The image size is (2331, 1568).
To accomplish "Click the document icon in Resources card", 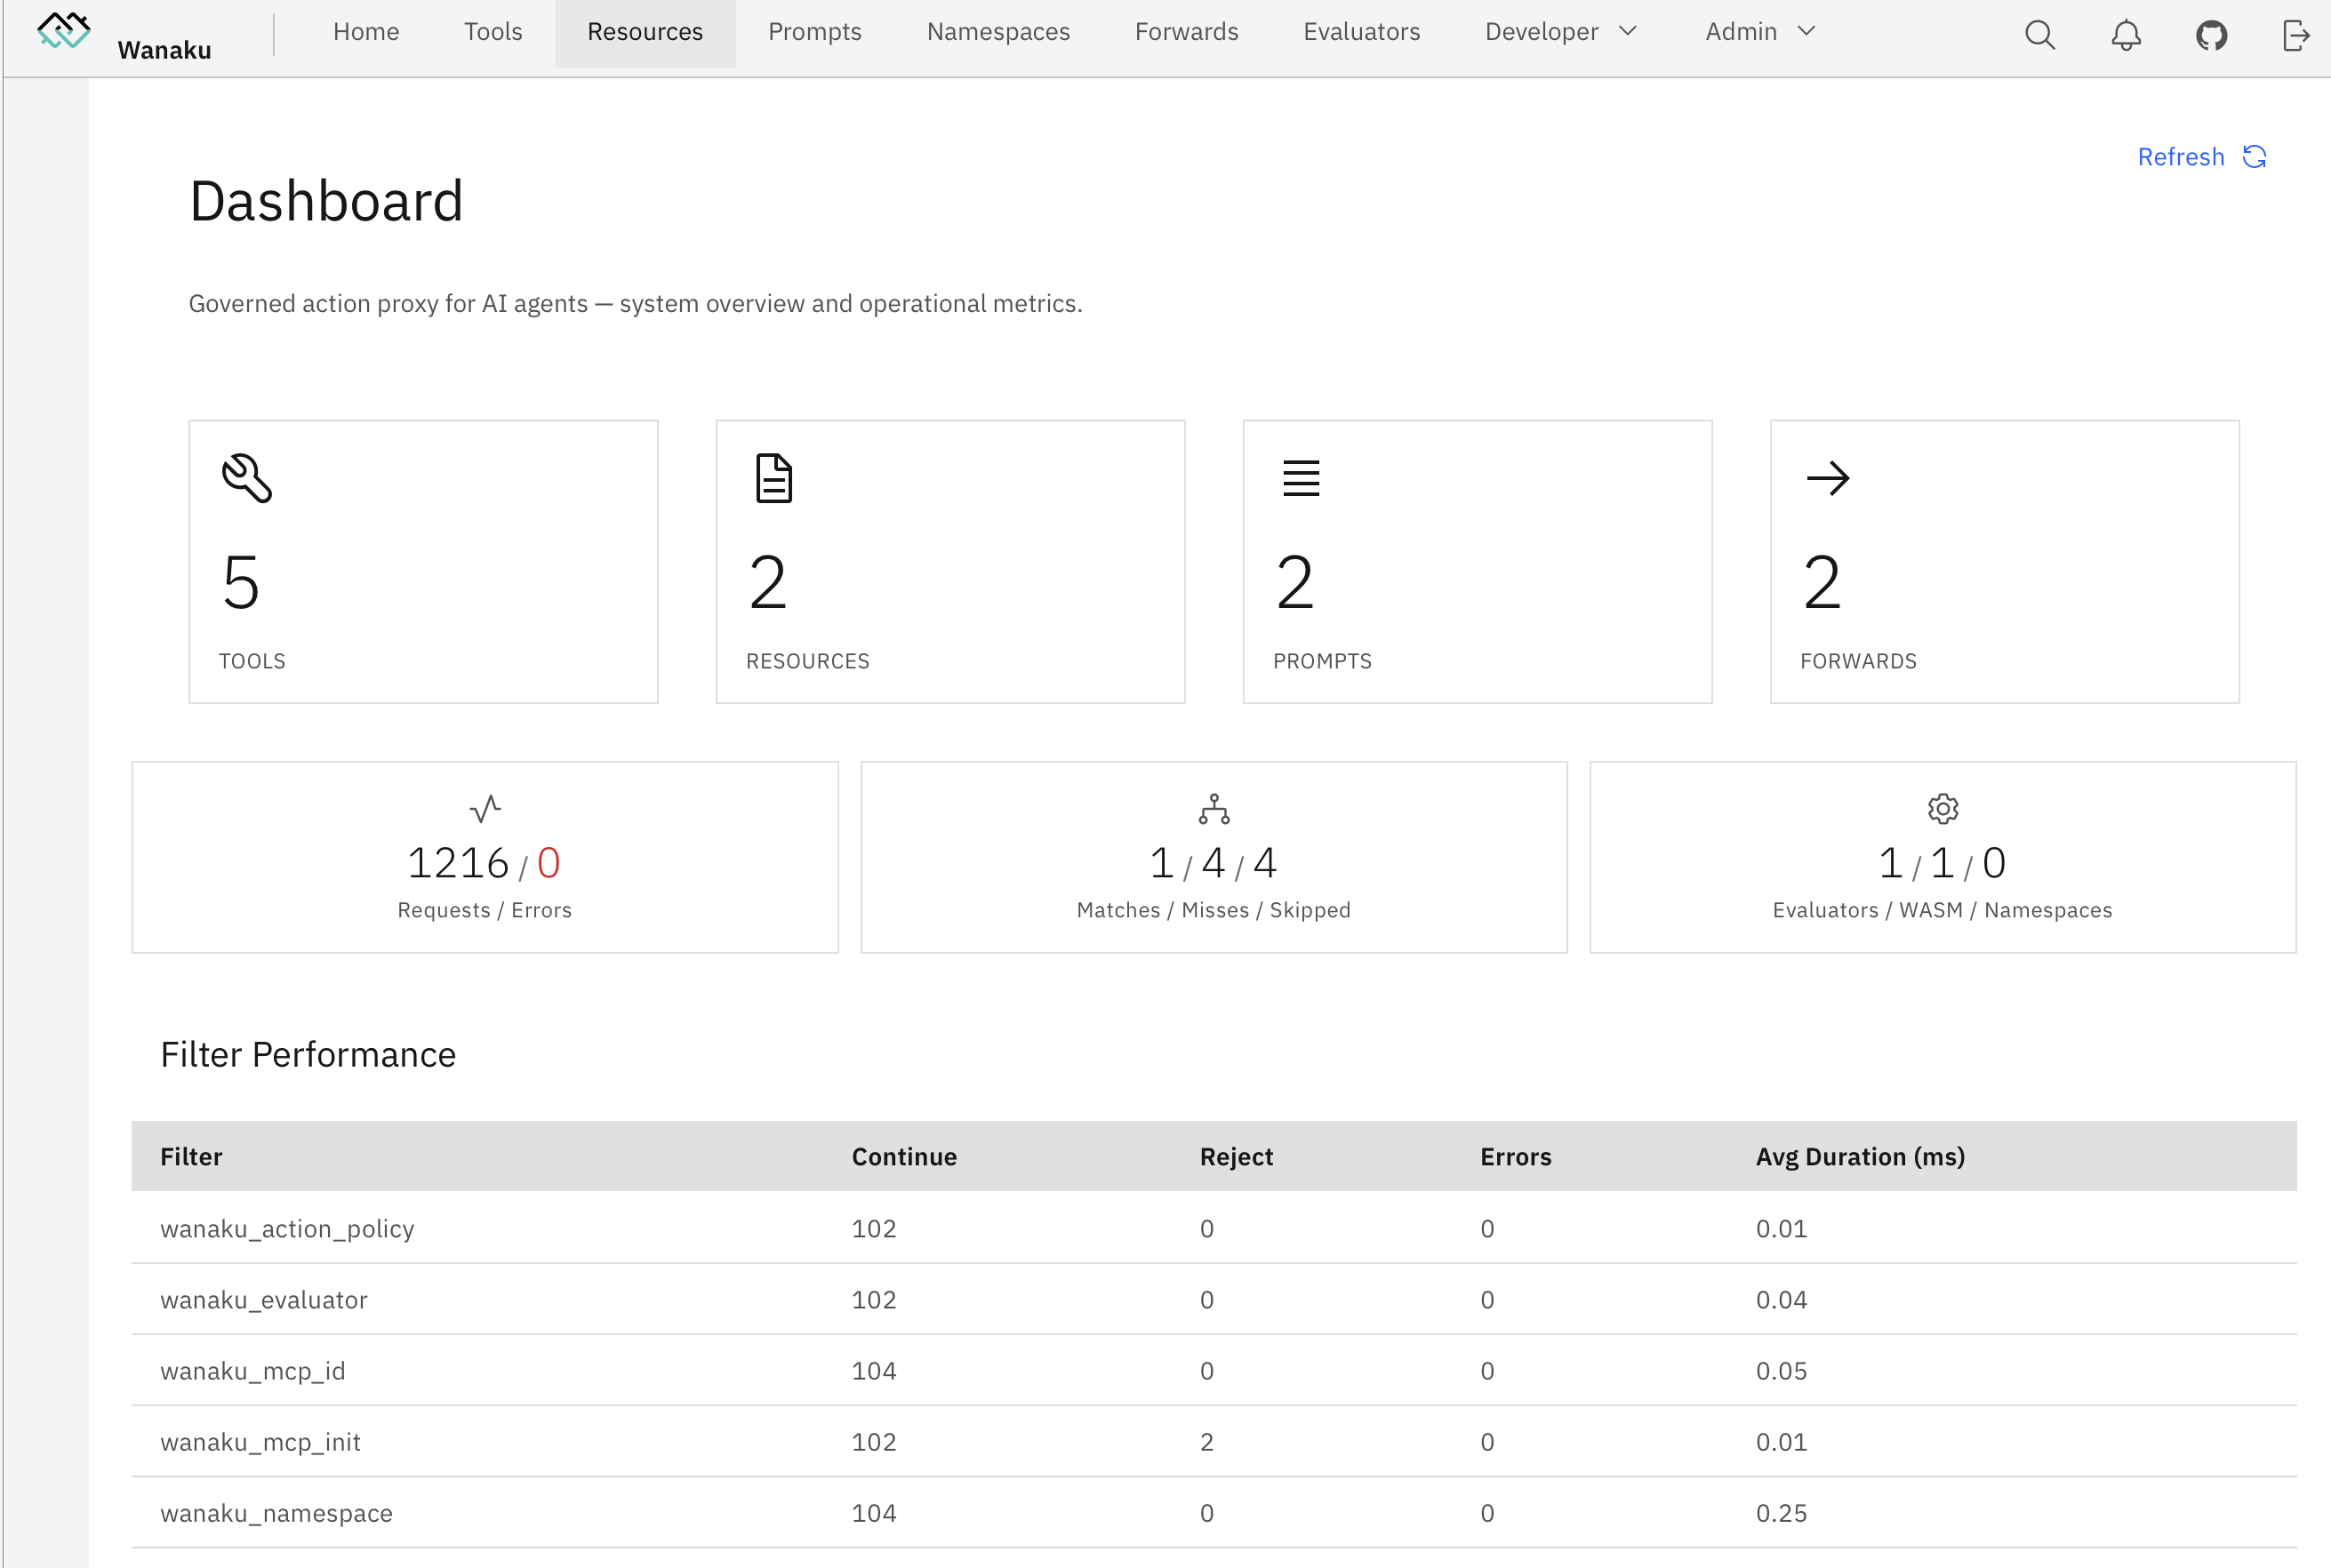I will click(773, 478).
